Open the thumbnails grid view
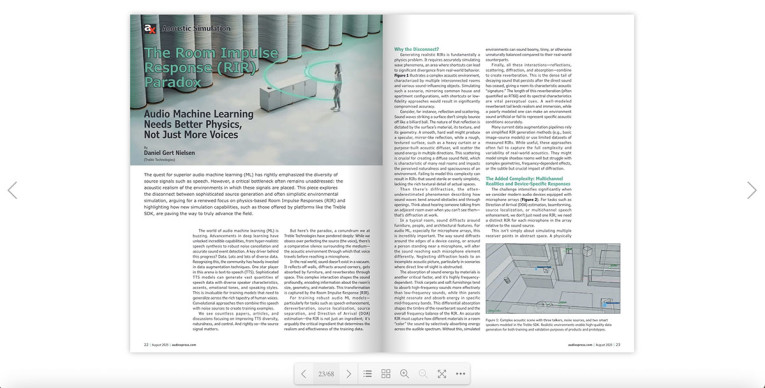 click(386, 374)
